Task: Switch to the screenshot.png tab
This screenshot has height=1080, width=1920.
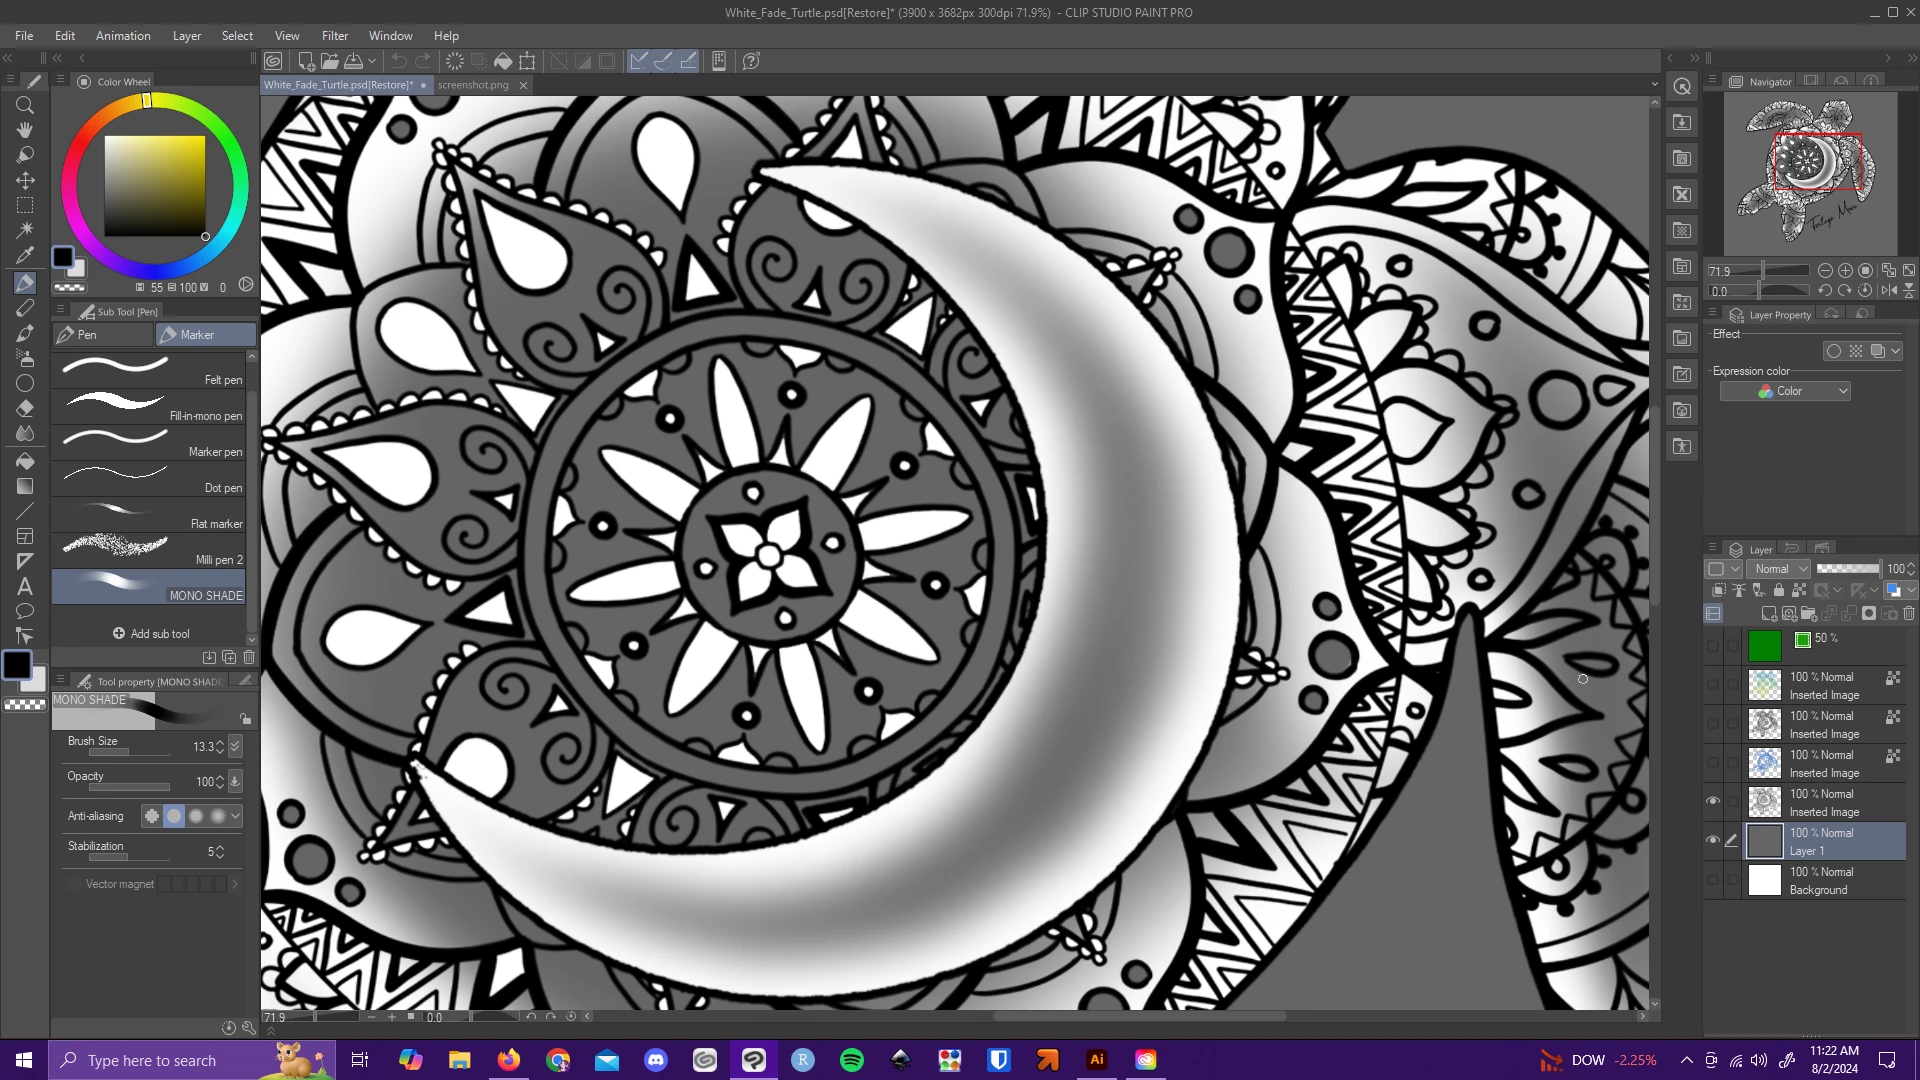Action: (473, 85)
